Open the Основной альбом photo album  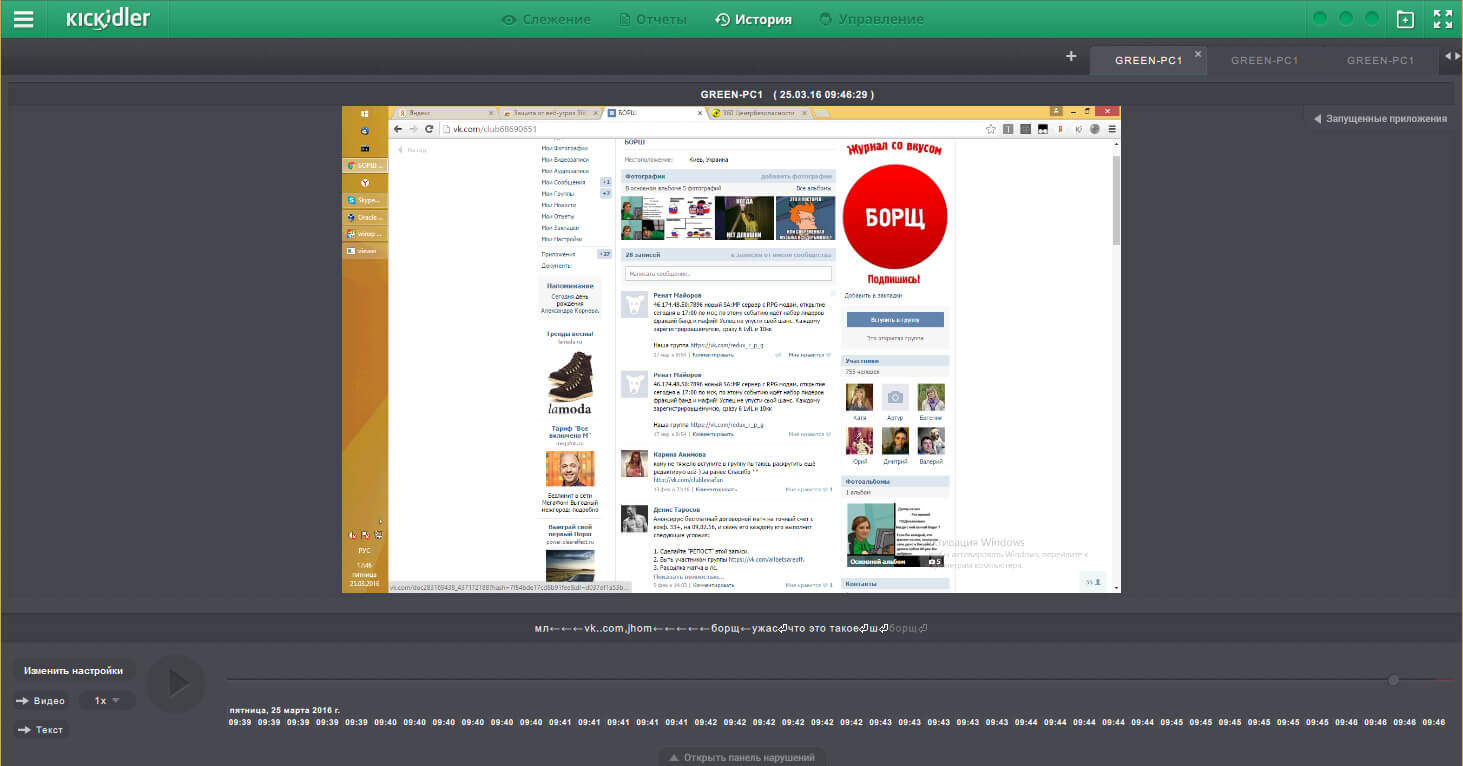(x=895, y=534)
